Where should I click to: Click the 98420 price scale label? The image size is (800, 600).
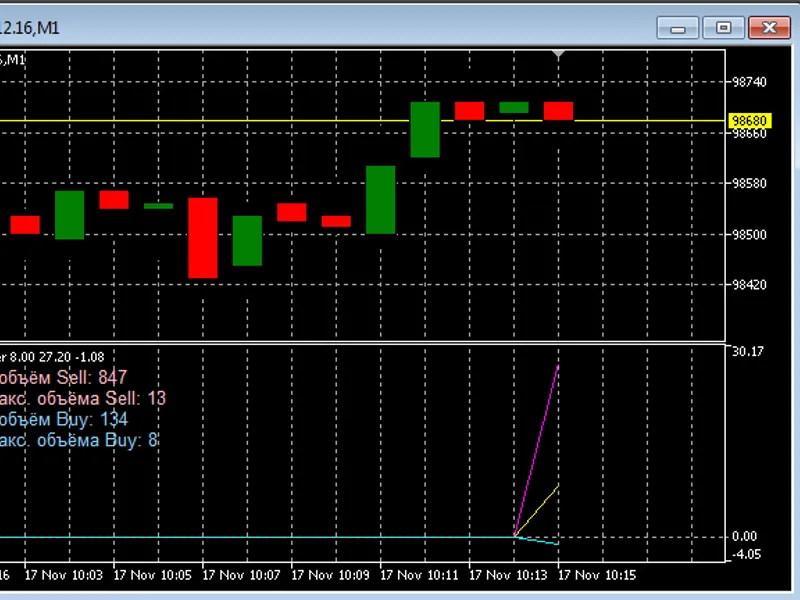tap(749, 285)
